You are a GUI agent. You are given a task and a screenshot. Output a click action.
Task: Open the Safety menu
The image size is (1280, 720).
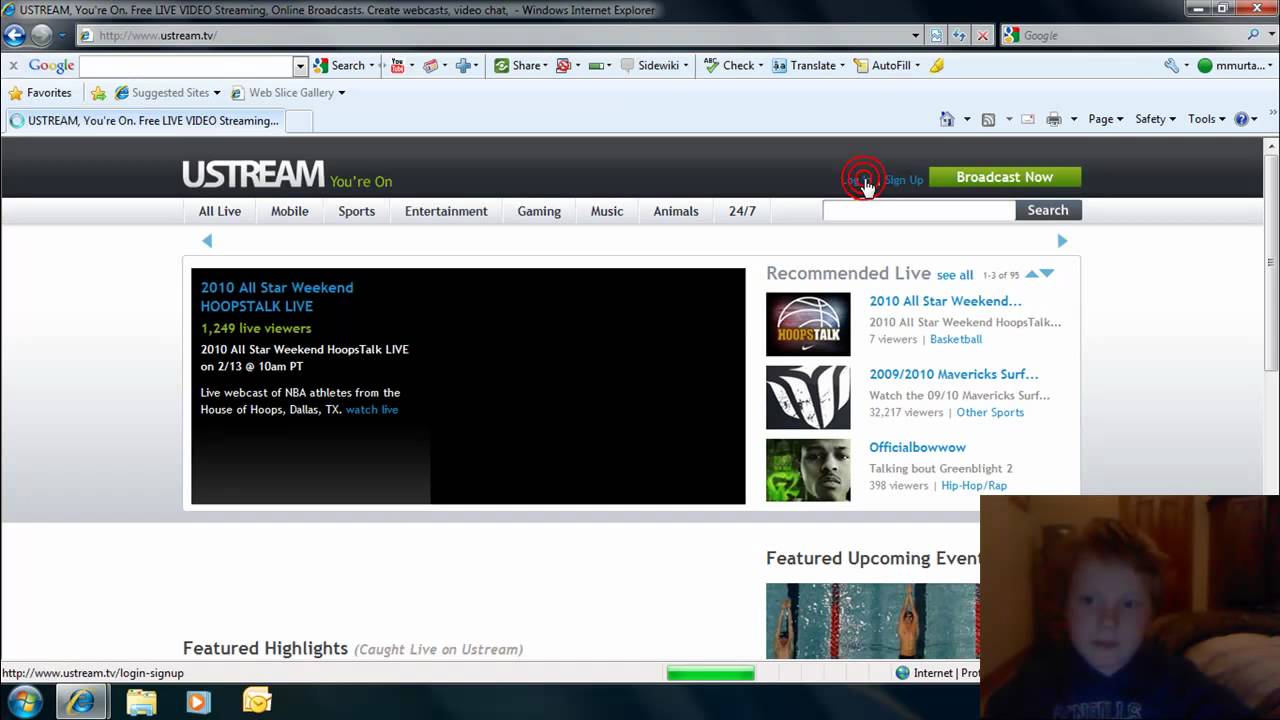pyautogui.click(x=1155, y=119)
